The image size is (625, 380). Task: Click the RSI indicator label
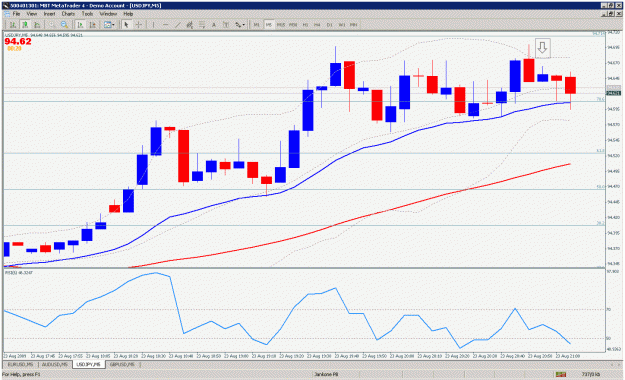coord(19,273)
